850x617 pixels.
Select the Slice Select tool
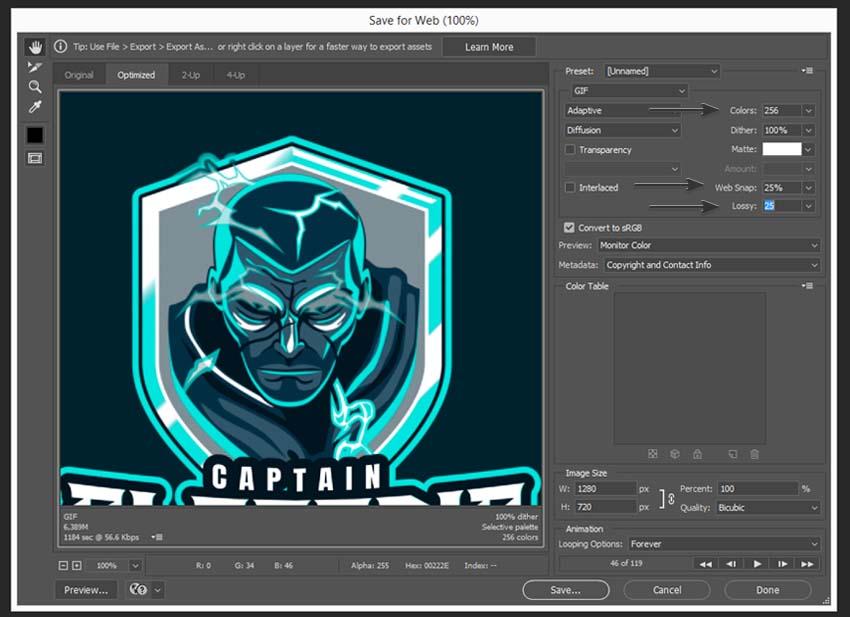click(x=35, y=67)
